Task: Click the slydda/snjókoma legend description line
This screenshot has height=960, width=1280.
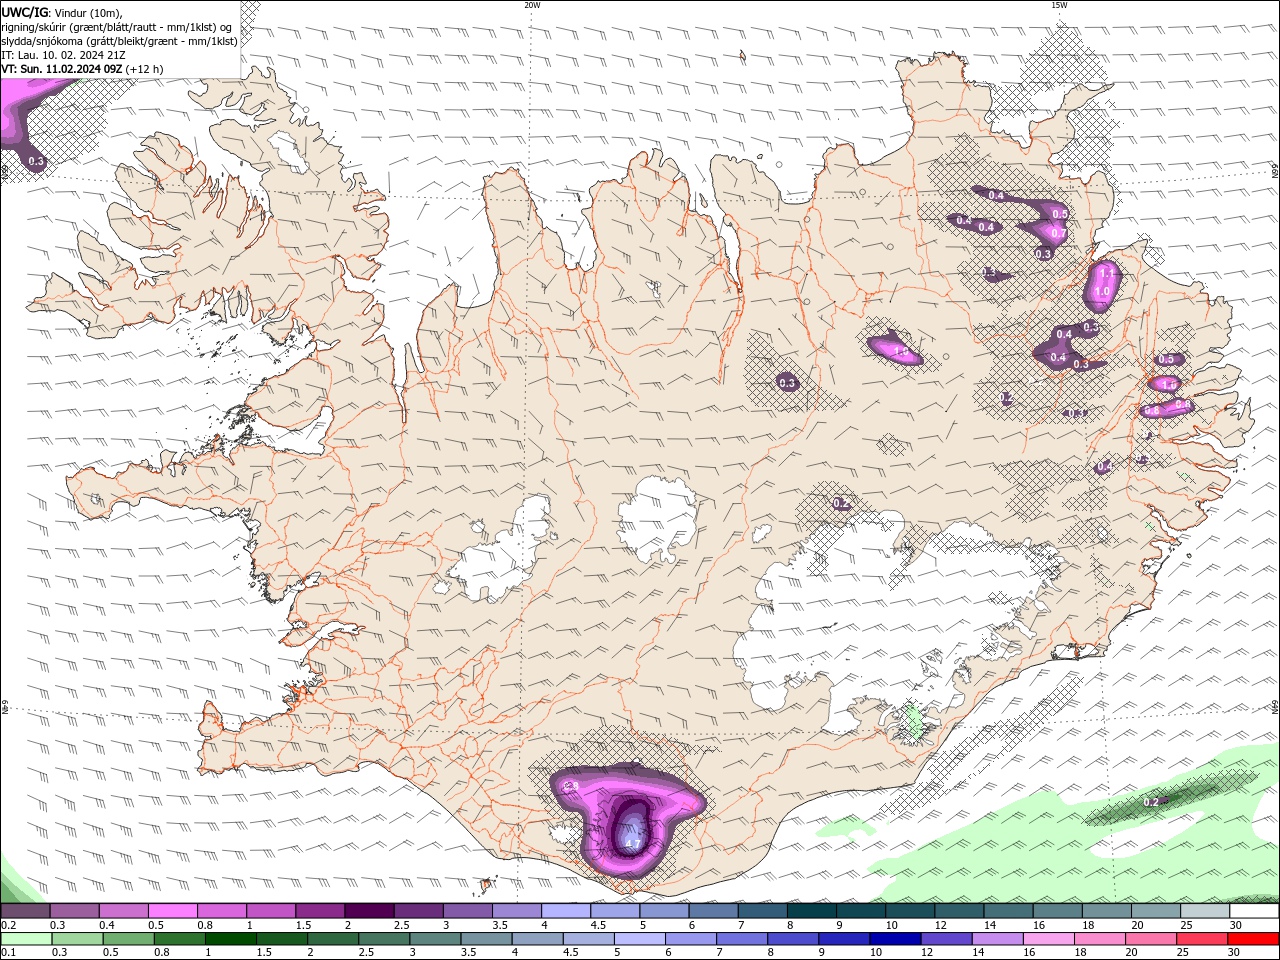Action: point(119,41)
